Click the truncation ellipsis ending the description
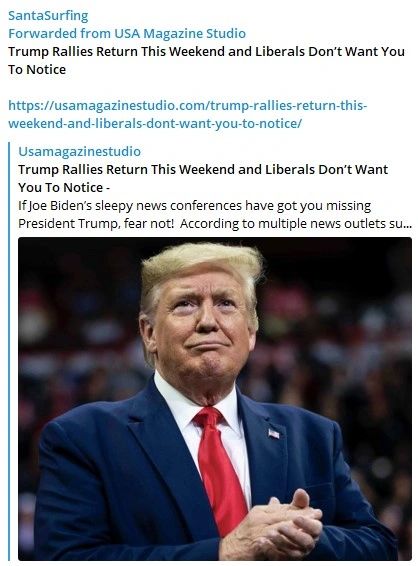The height and width of the screenshot is (566, 418). pos(408,226)
